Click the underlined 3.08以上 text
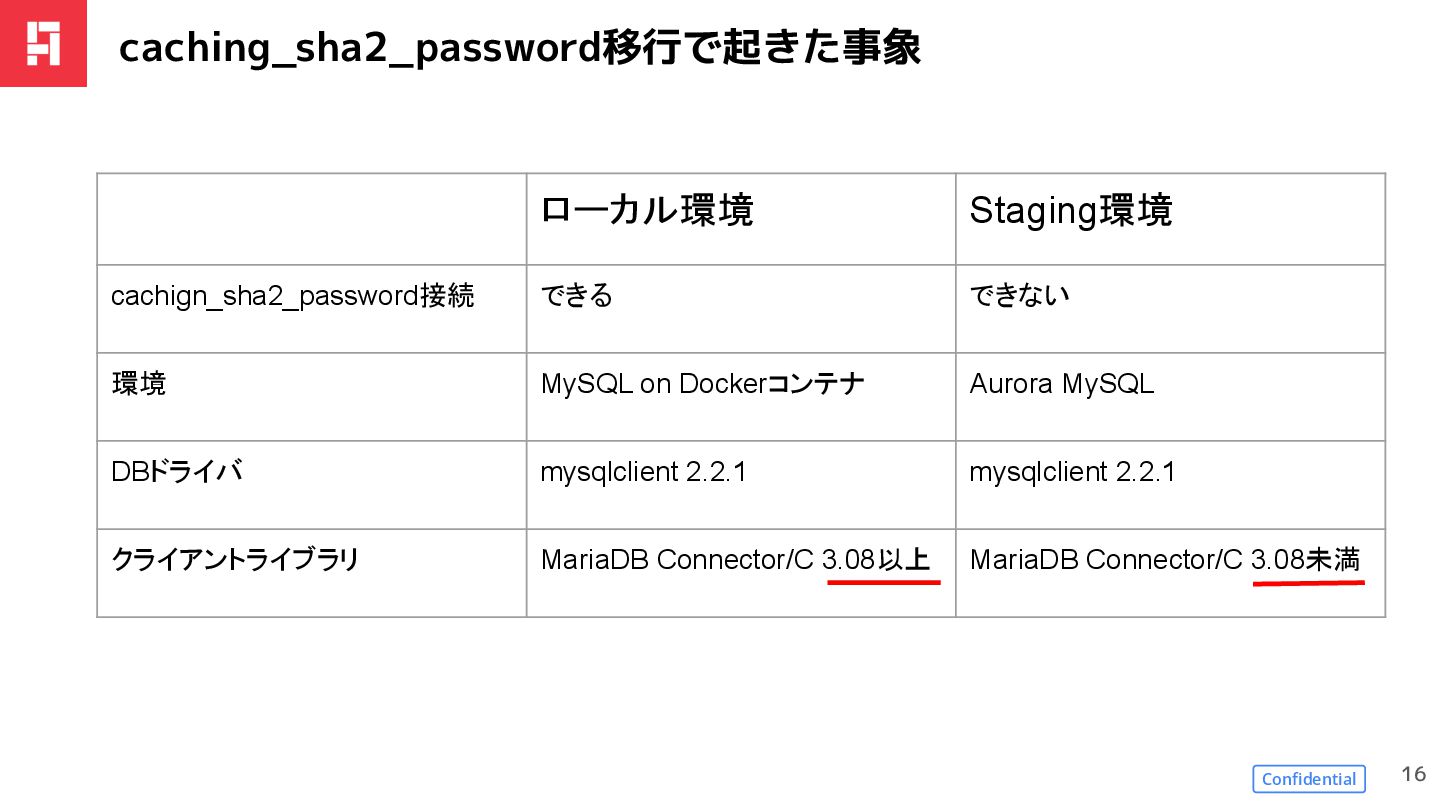This screenshot has height=810, width=1440. pos(876,560)
